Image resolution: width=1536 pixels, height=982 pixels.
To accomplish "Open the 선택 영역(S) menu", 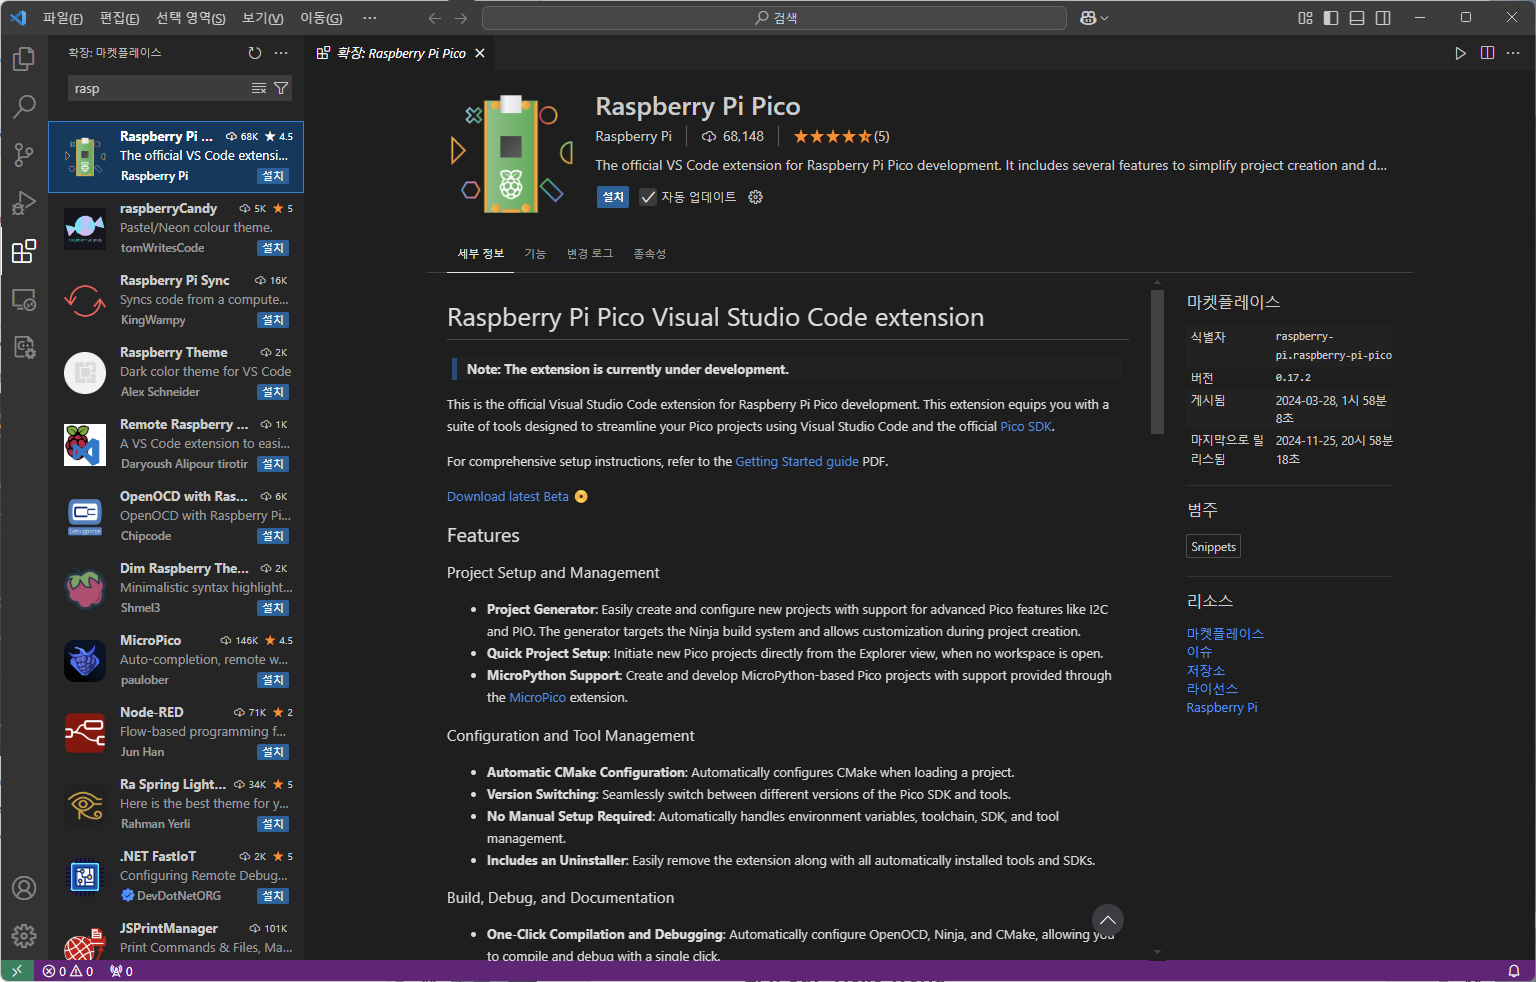I will coord(191,18).
